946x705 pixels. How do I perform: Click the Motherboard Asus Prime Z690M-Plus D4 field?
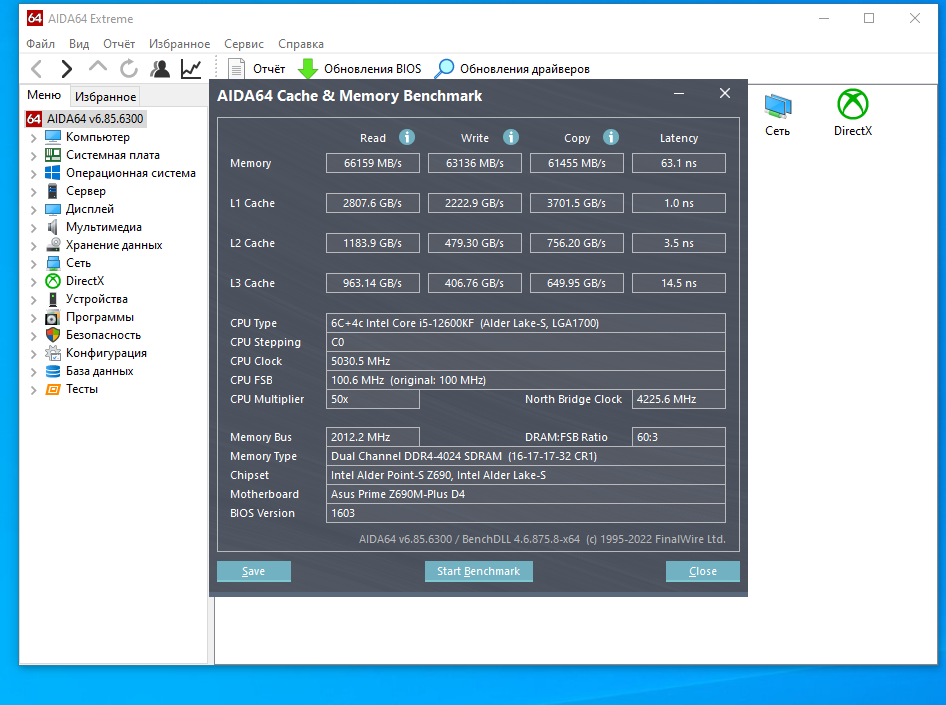[525, 494]
